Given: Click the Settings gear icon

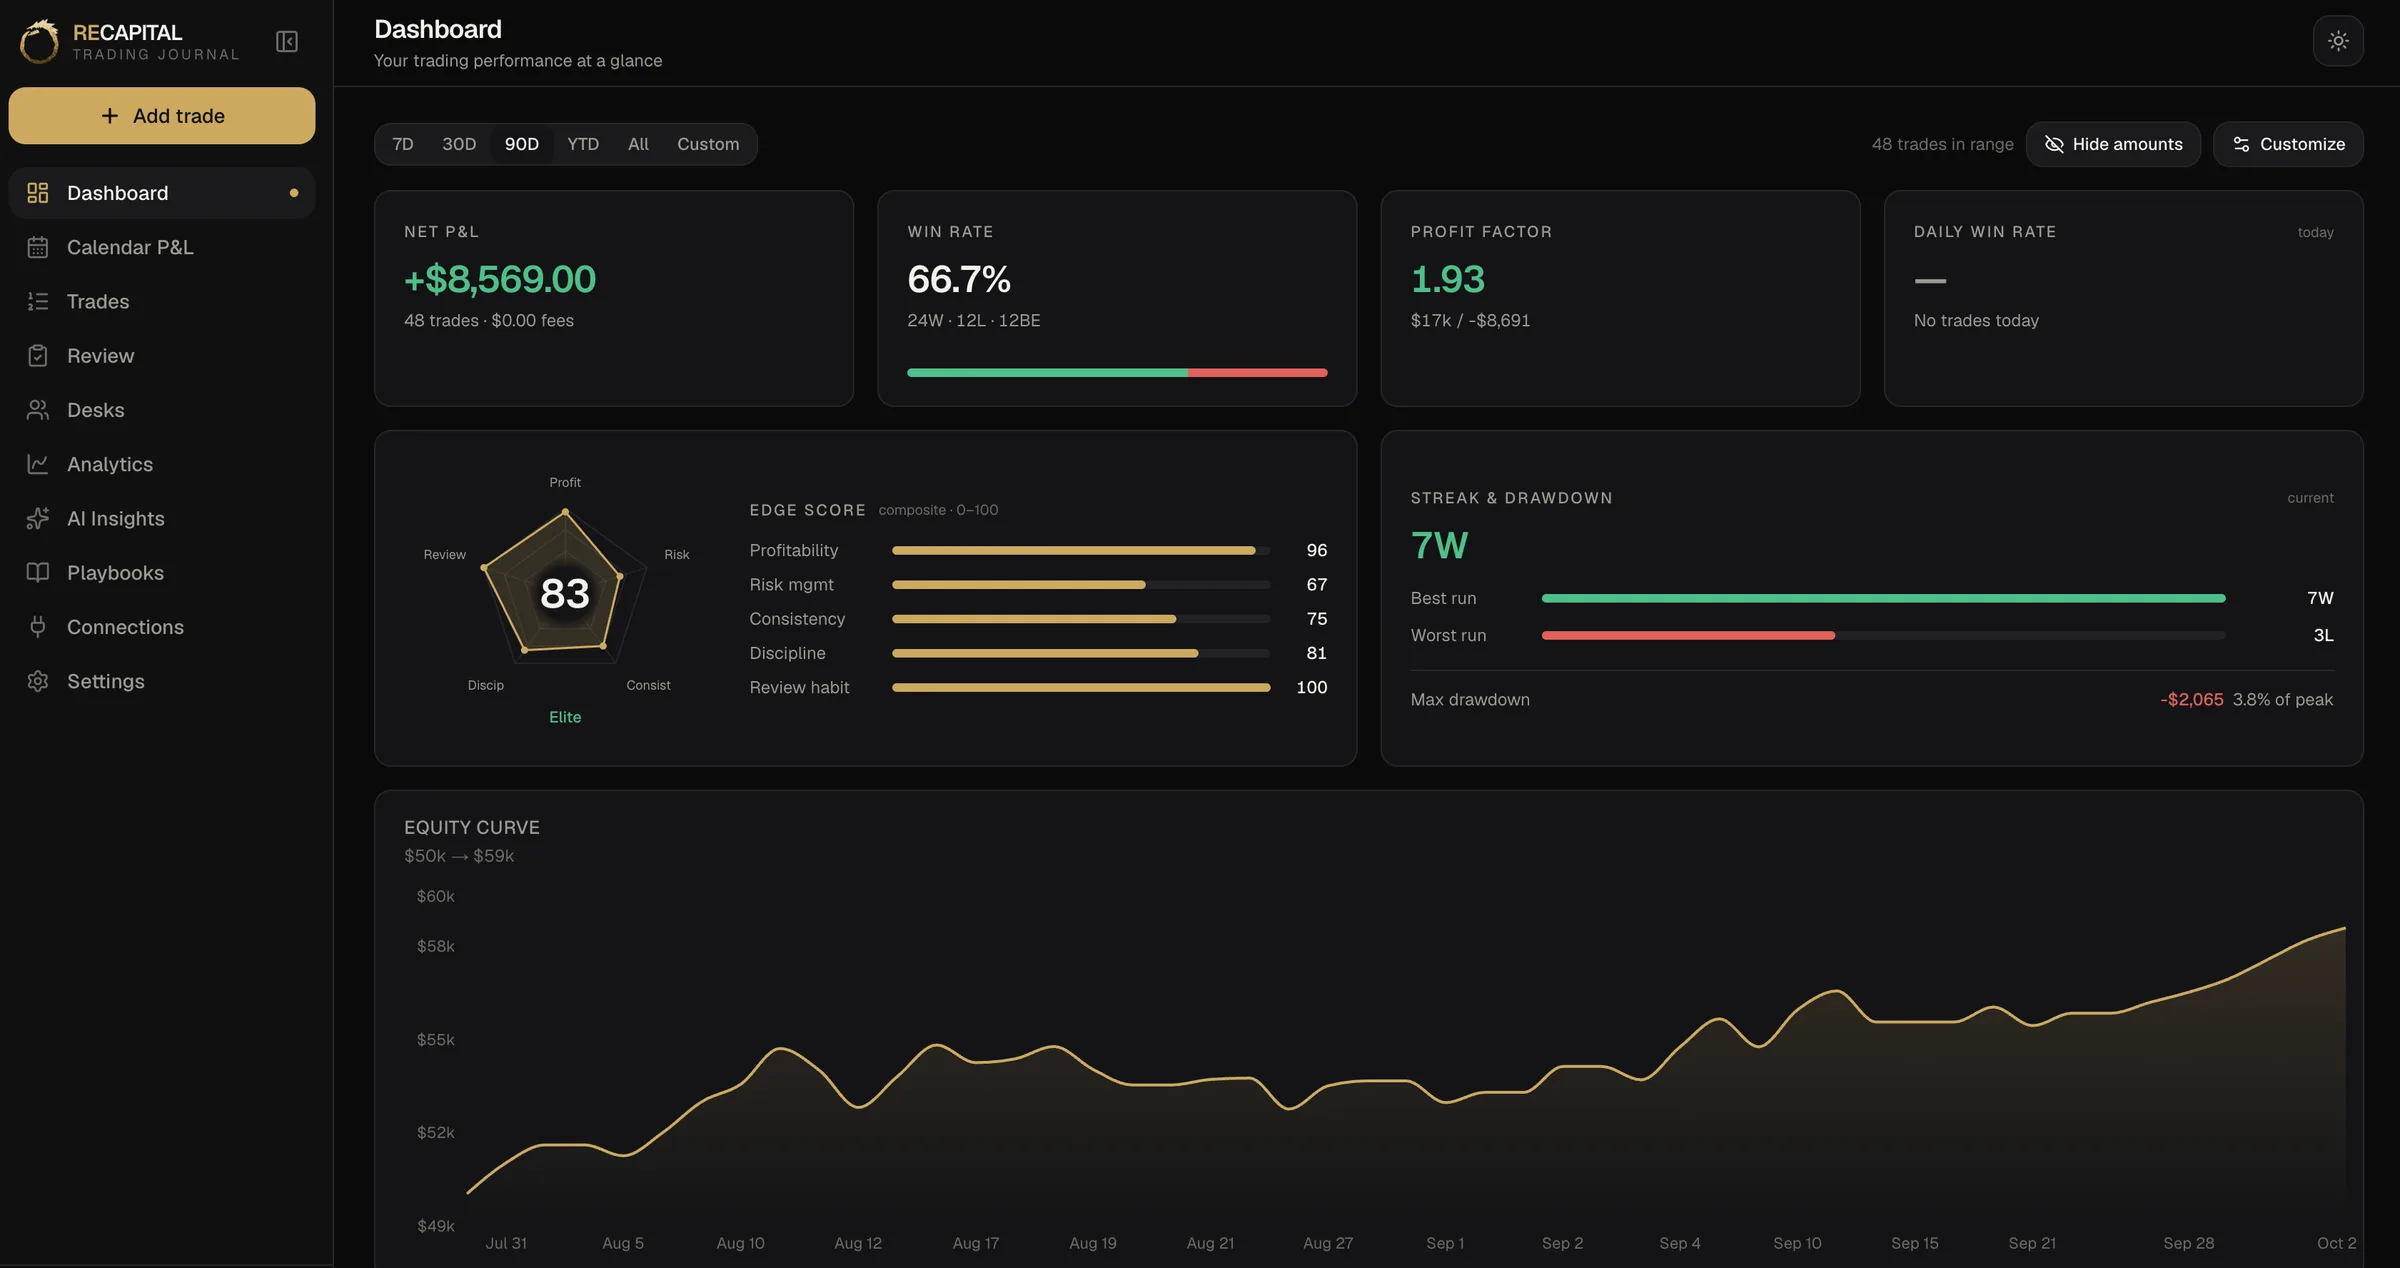Looking at the screenshot, I should point(38,681).
